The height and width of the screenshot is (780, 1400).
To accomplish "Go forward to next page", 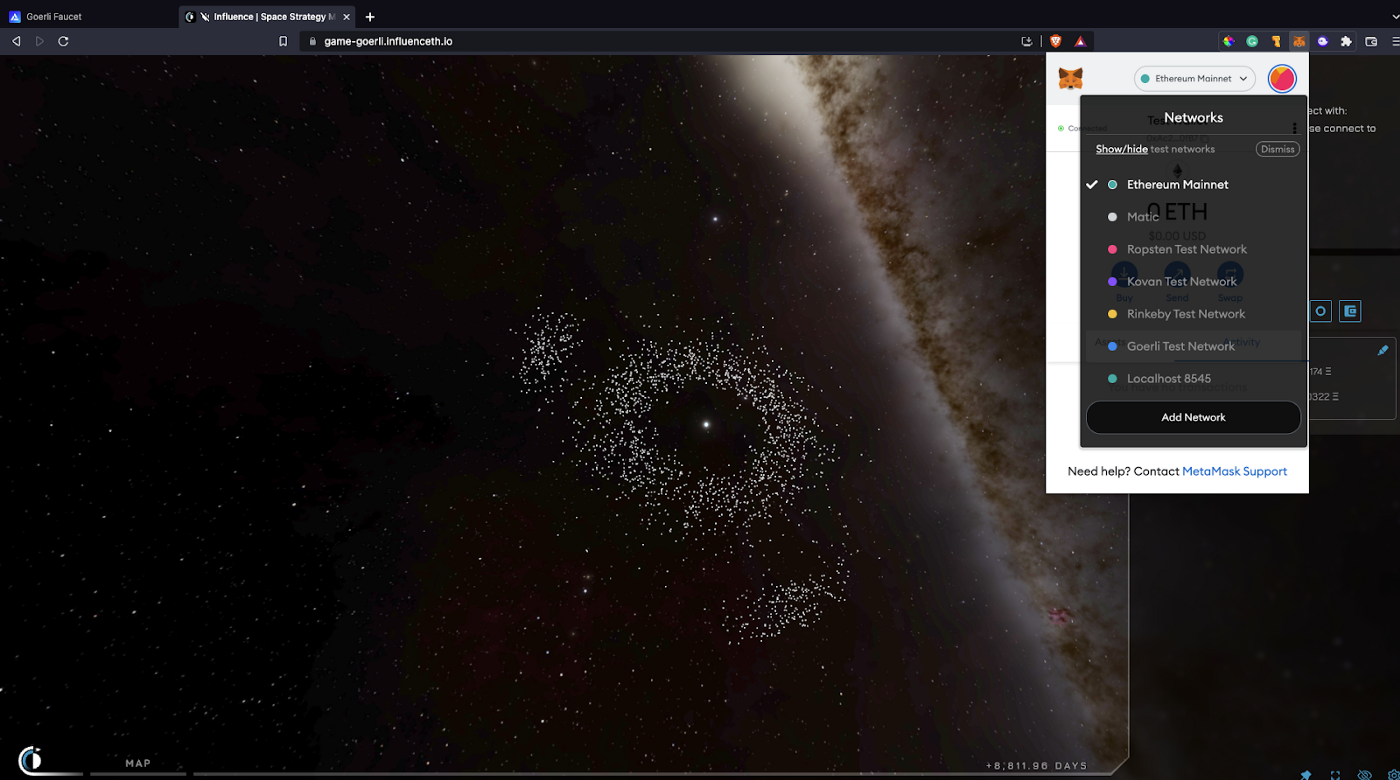I will click(x=39, y=41).
